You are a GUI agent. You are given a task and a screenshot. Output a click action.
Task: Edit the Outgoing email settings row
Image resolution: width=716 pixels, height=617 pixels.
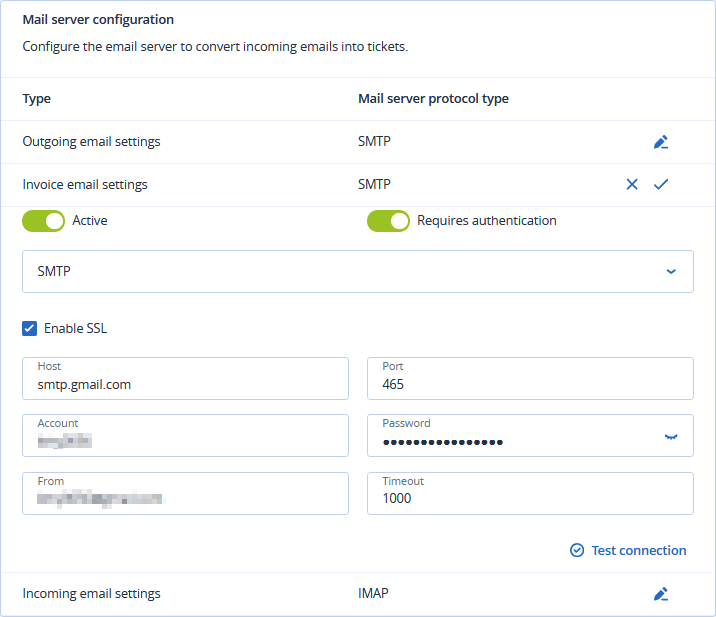[x=660, y=142]
